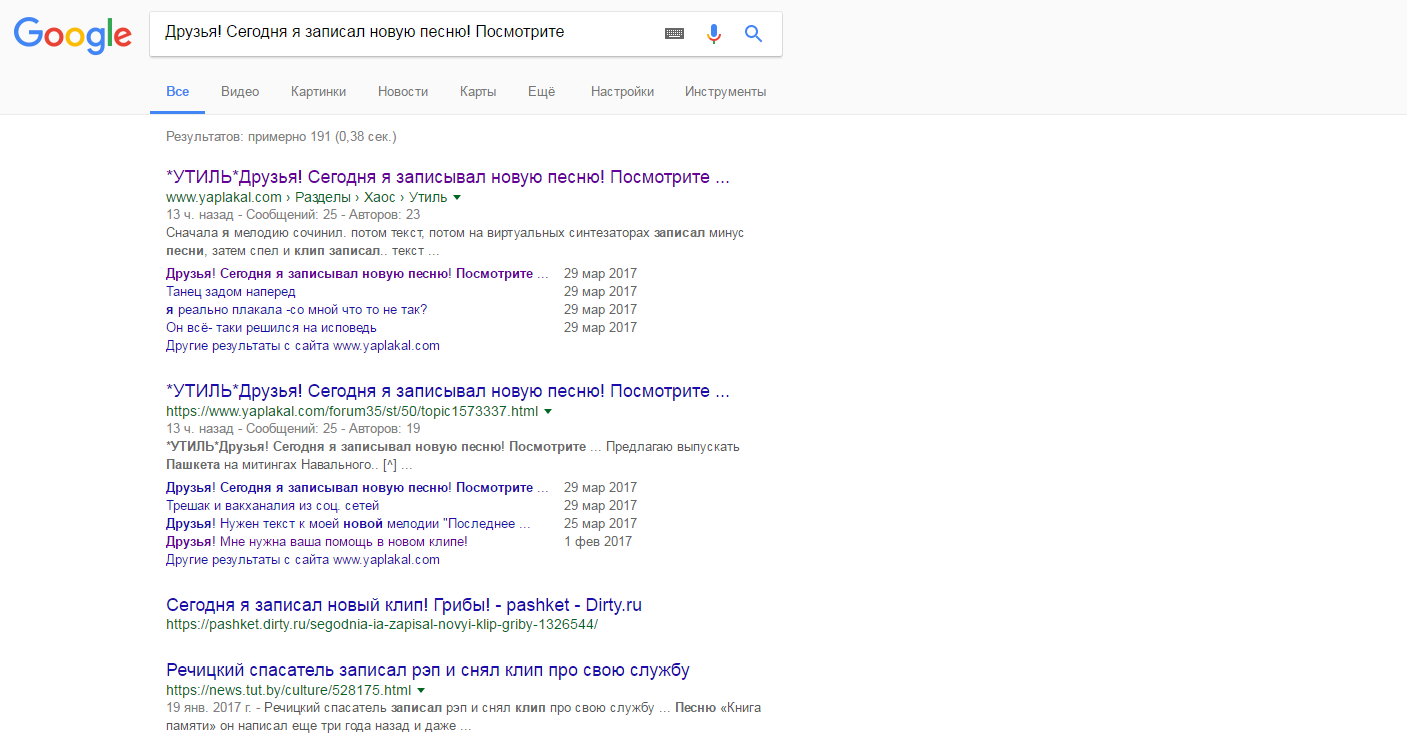Click the date beside 'Трешак и вакханалия'
1407x748 pixels.
pyautogui.click(x=600, y=506)
